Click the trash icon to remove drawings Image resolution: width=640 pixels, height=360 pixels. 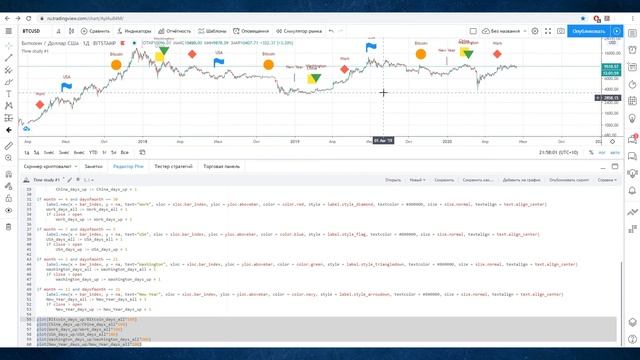(9, 227)
